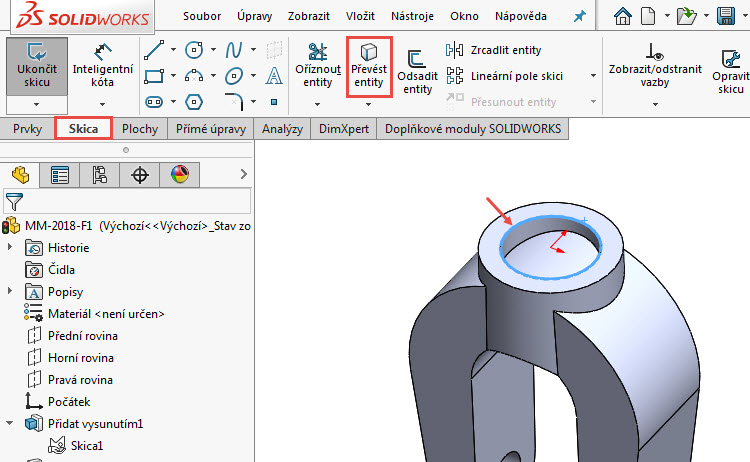Switch to the Analýzy tab
This screenshot has width=750, height=462.
[x=282, y=129]
